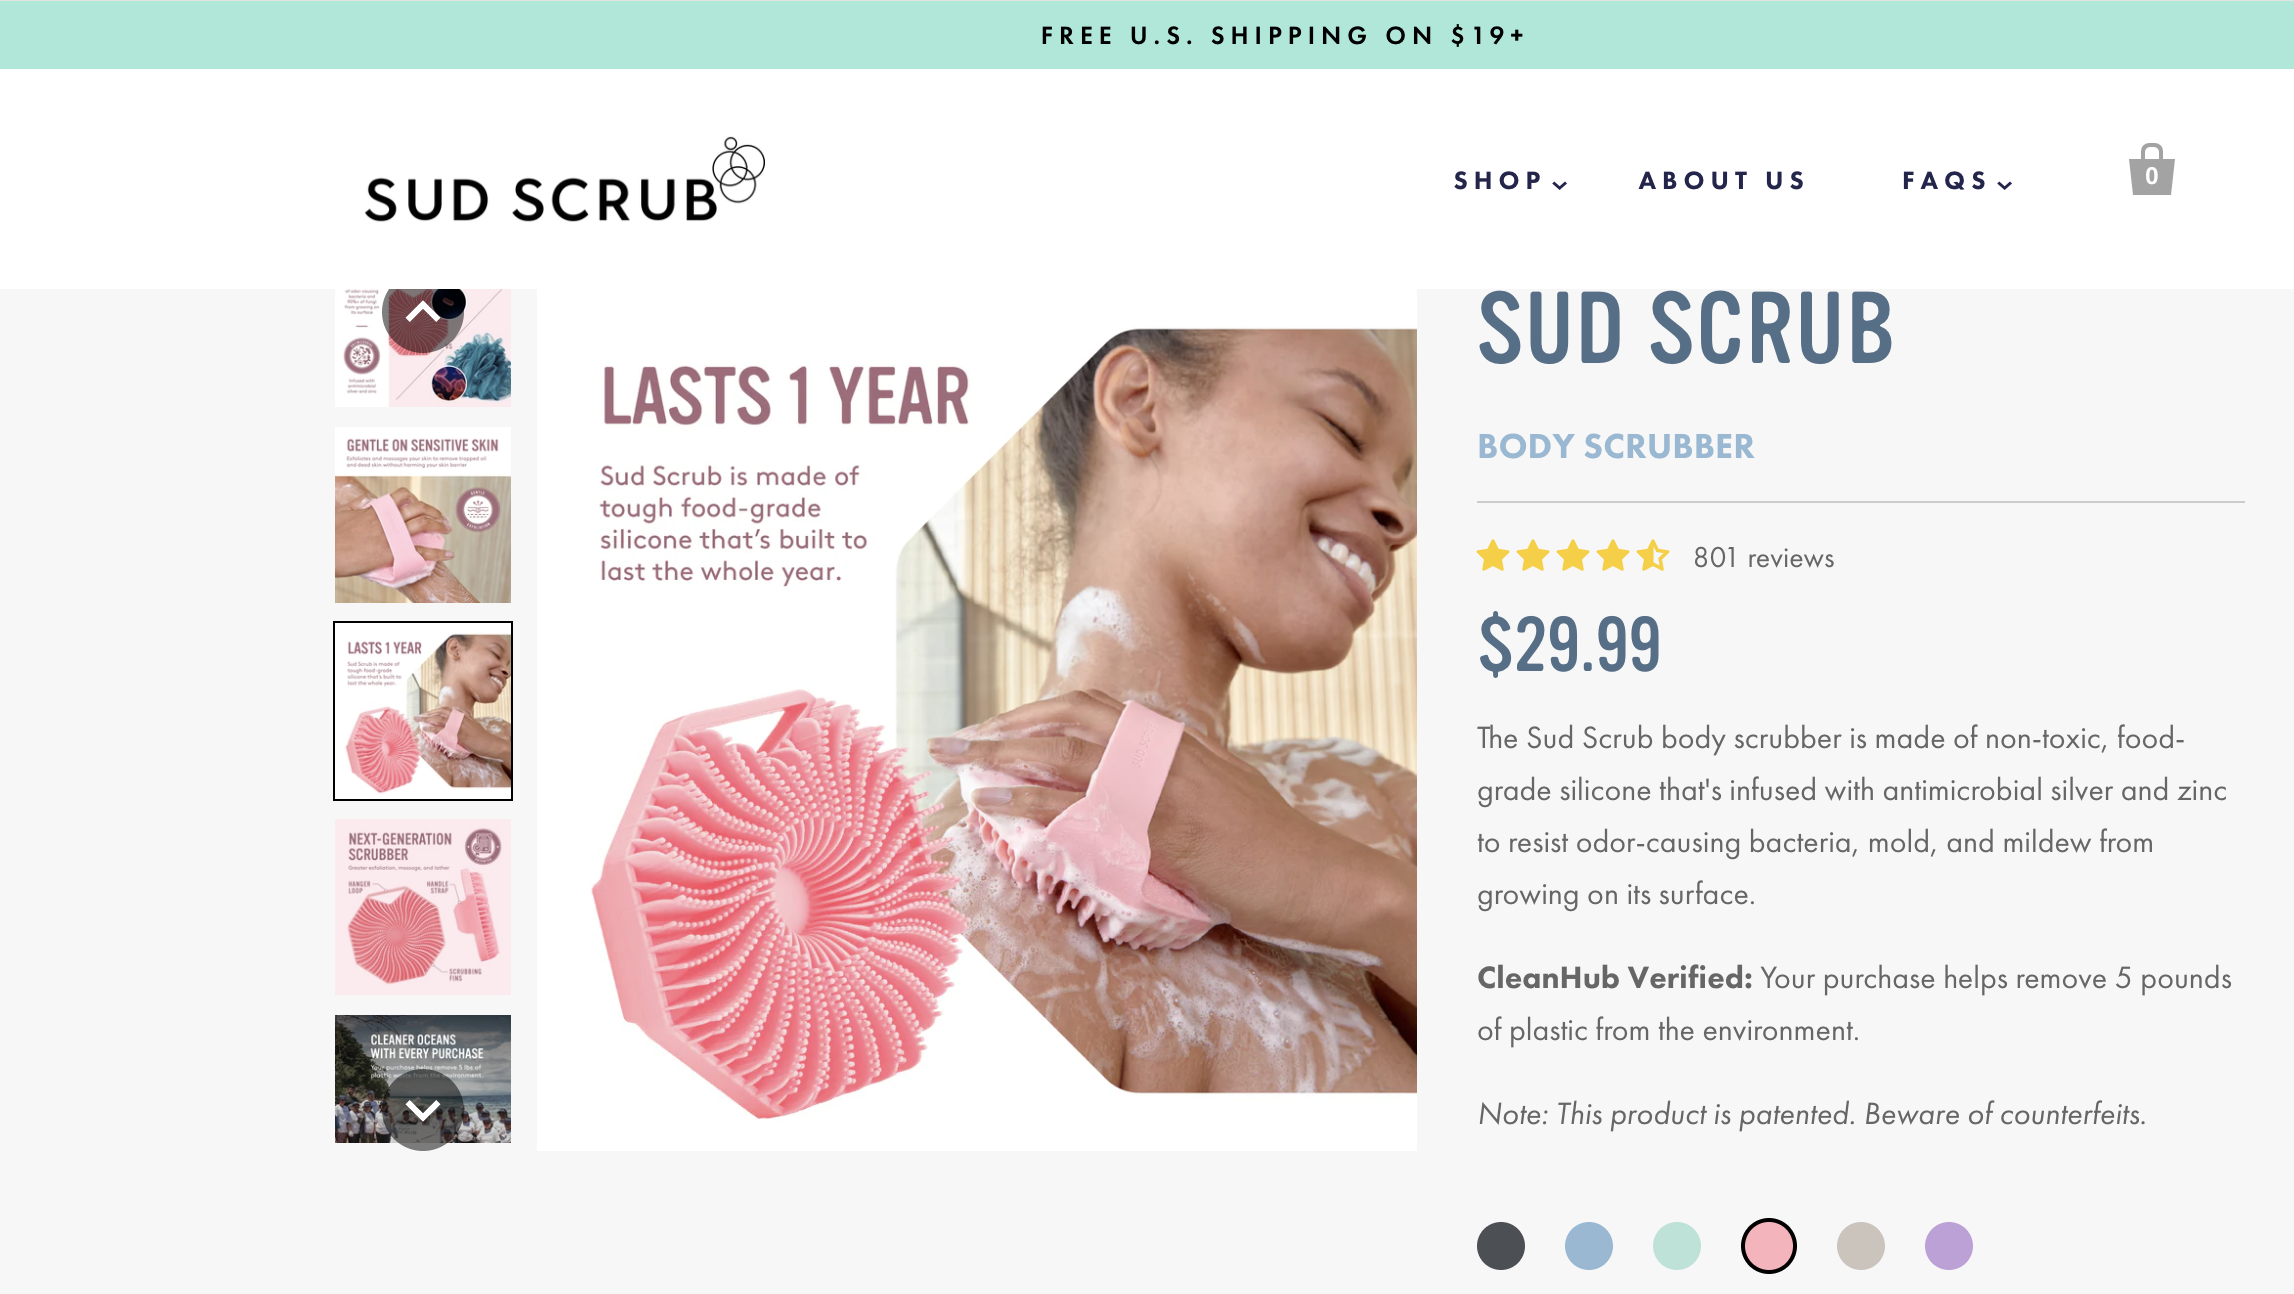The image size is (2294, 1294).
Task: Click the star rating icons
Action: [x=1573, y=556]
